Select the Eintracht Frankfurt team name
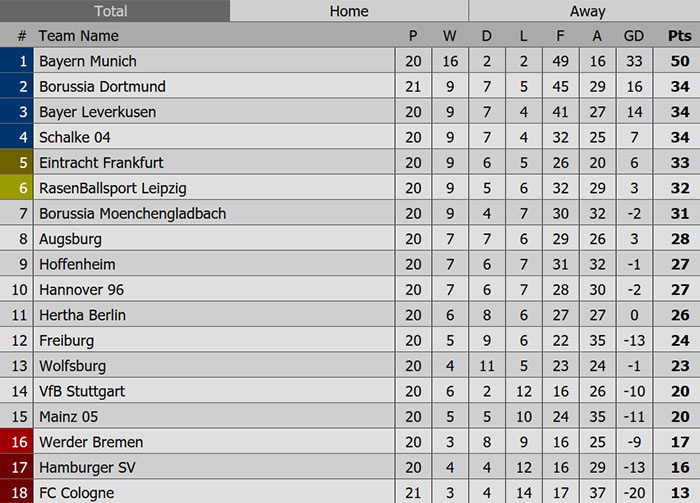Viewport: 700px width, 503px height. coord(101,162)
